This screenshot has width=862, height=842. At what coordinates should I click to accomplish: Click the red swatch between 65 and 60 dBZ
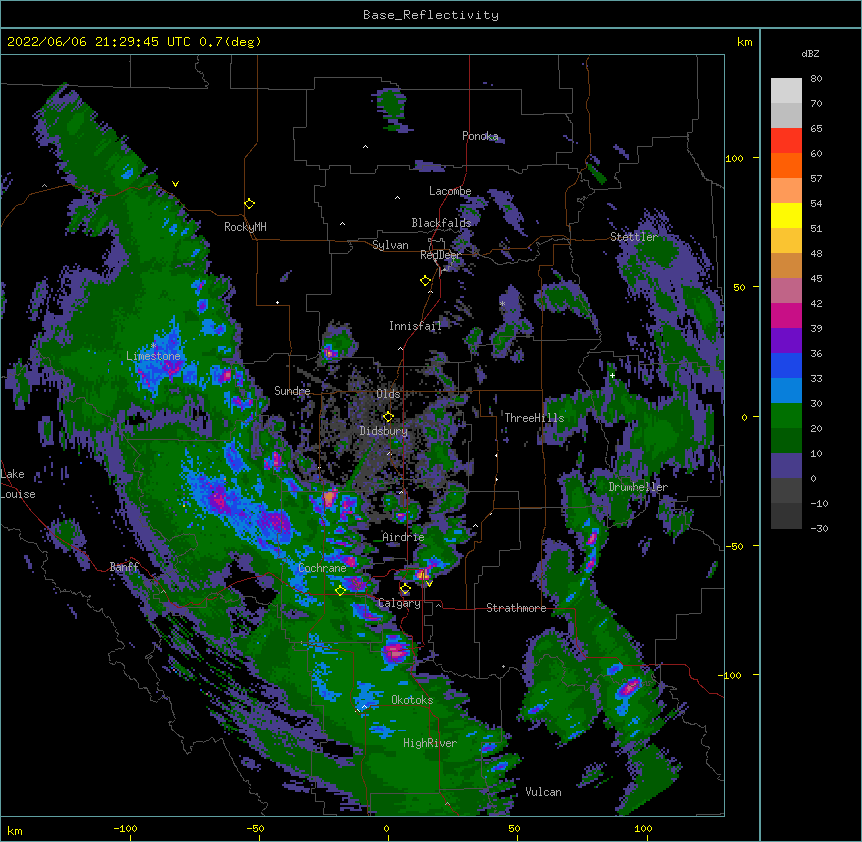coord(786,141)
